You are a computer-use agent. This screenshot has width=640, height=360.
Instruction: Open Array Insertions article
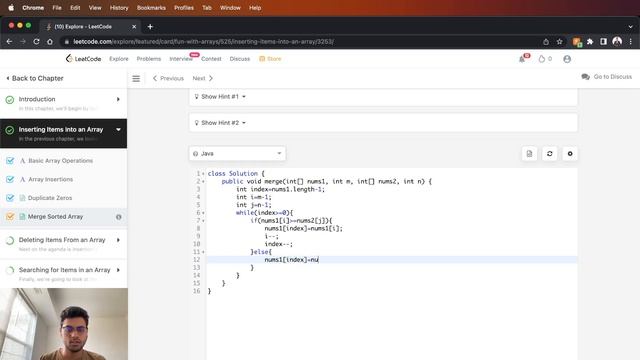51,179
